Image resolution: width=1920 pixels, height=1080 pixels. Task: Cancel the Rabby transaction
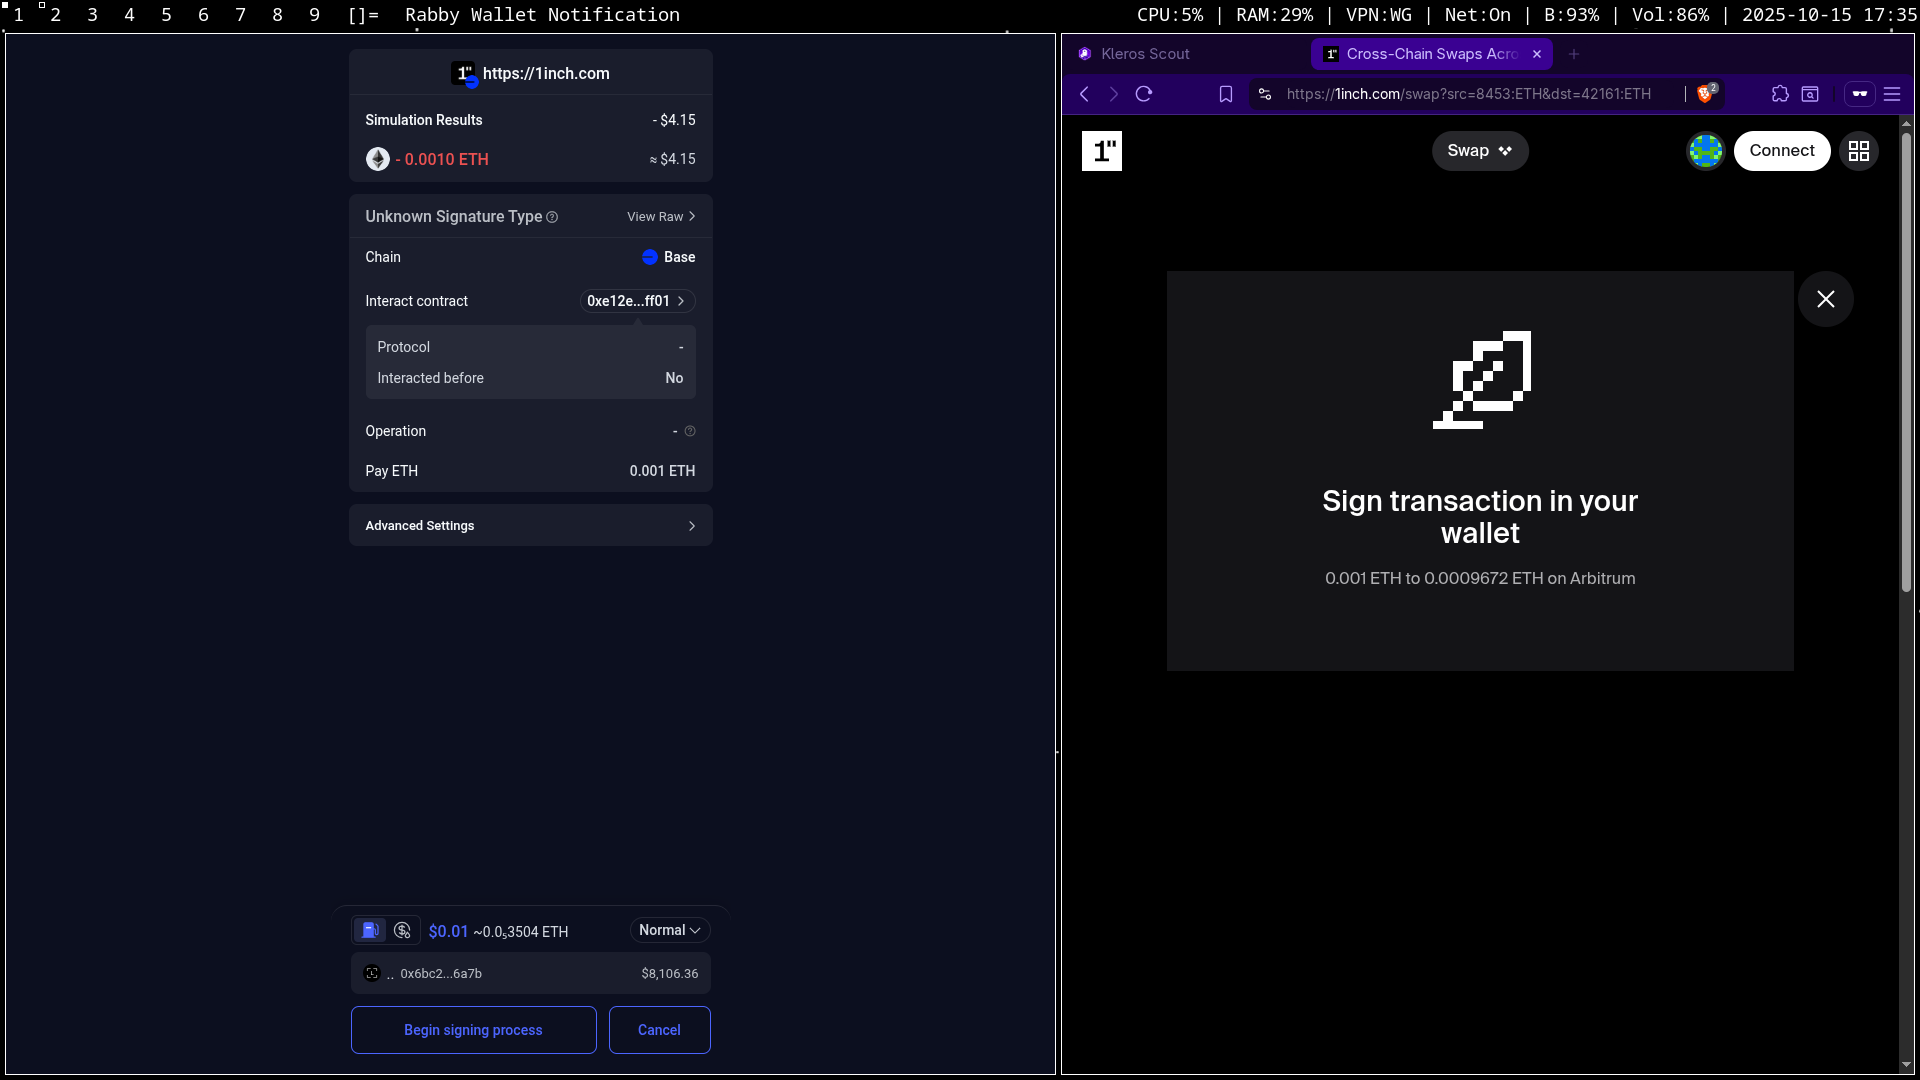[x=659, y=1030]
